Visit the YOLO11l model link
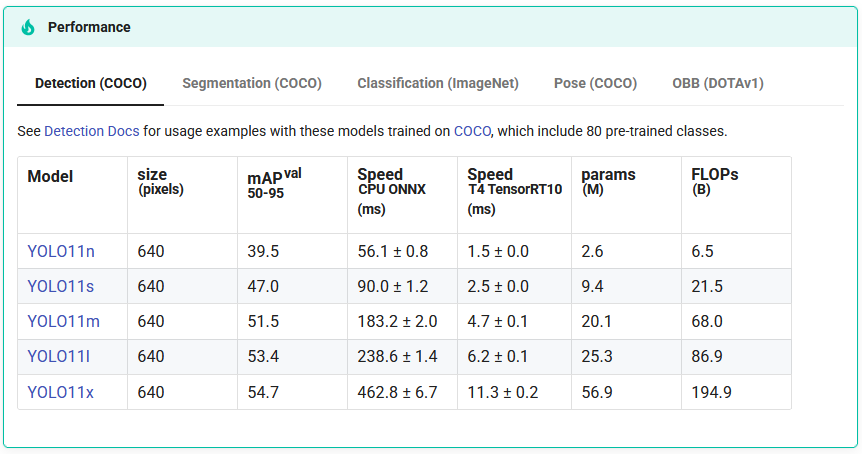This screenshot has height=454, width=862. (x=59, y=357)
